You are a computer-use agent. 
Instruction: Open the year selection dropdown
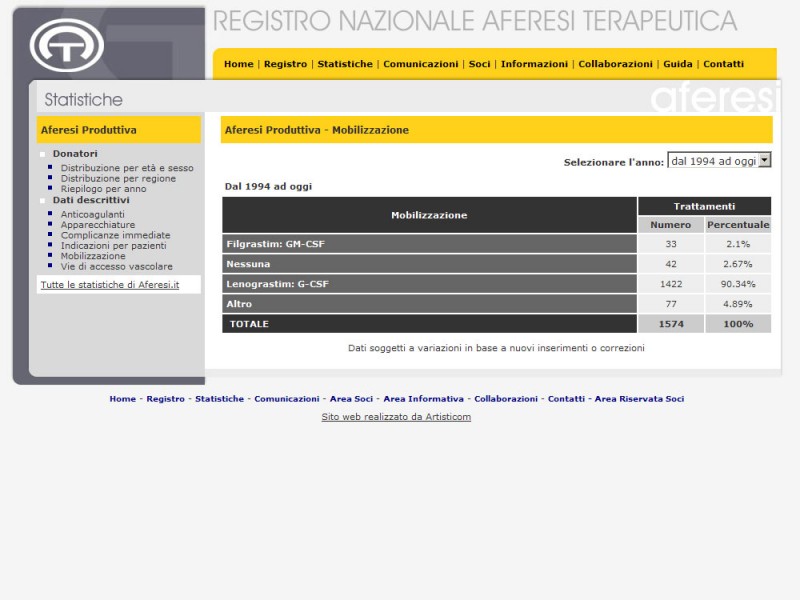click(x=719, y=160)
